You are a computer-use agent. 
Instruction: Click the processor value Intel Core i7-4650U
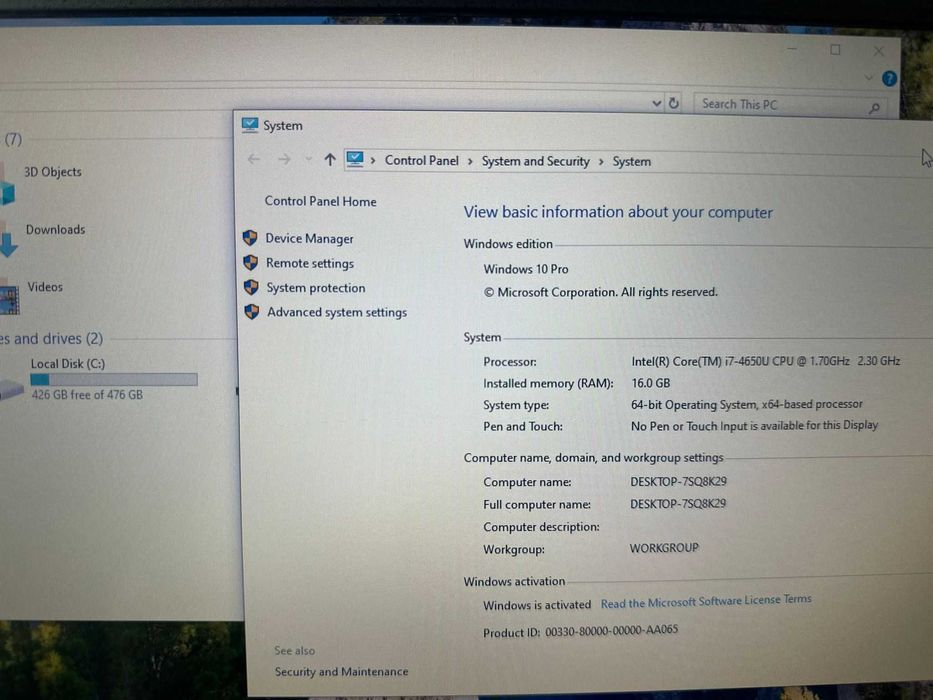click(765, 361)
